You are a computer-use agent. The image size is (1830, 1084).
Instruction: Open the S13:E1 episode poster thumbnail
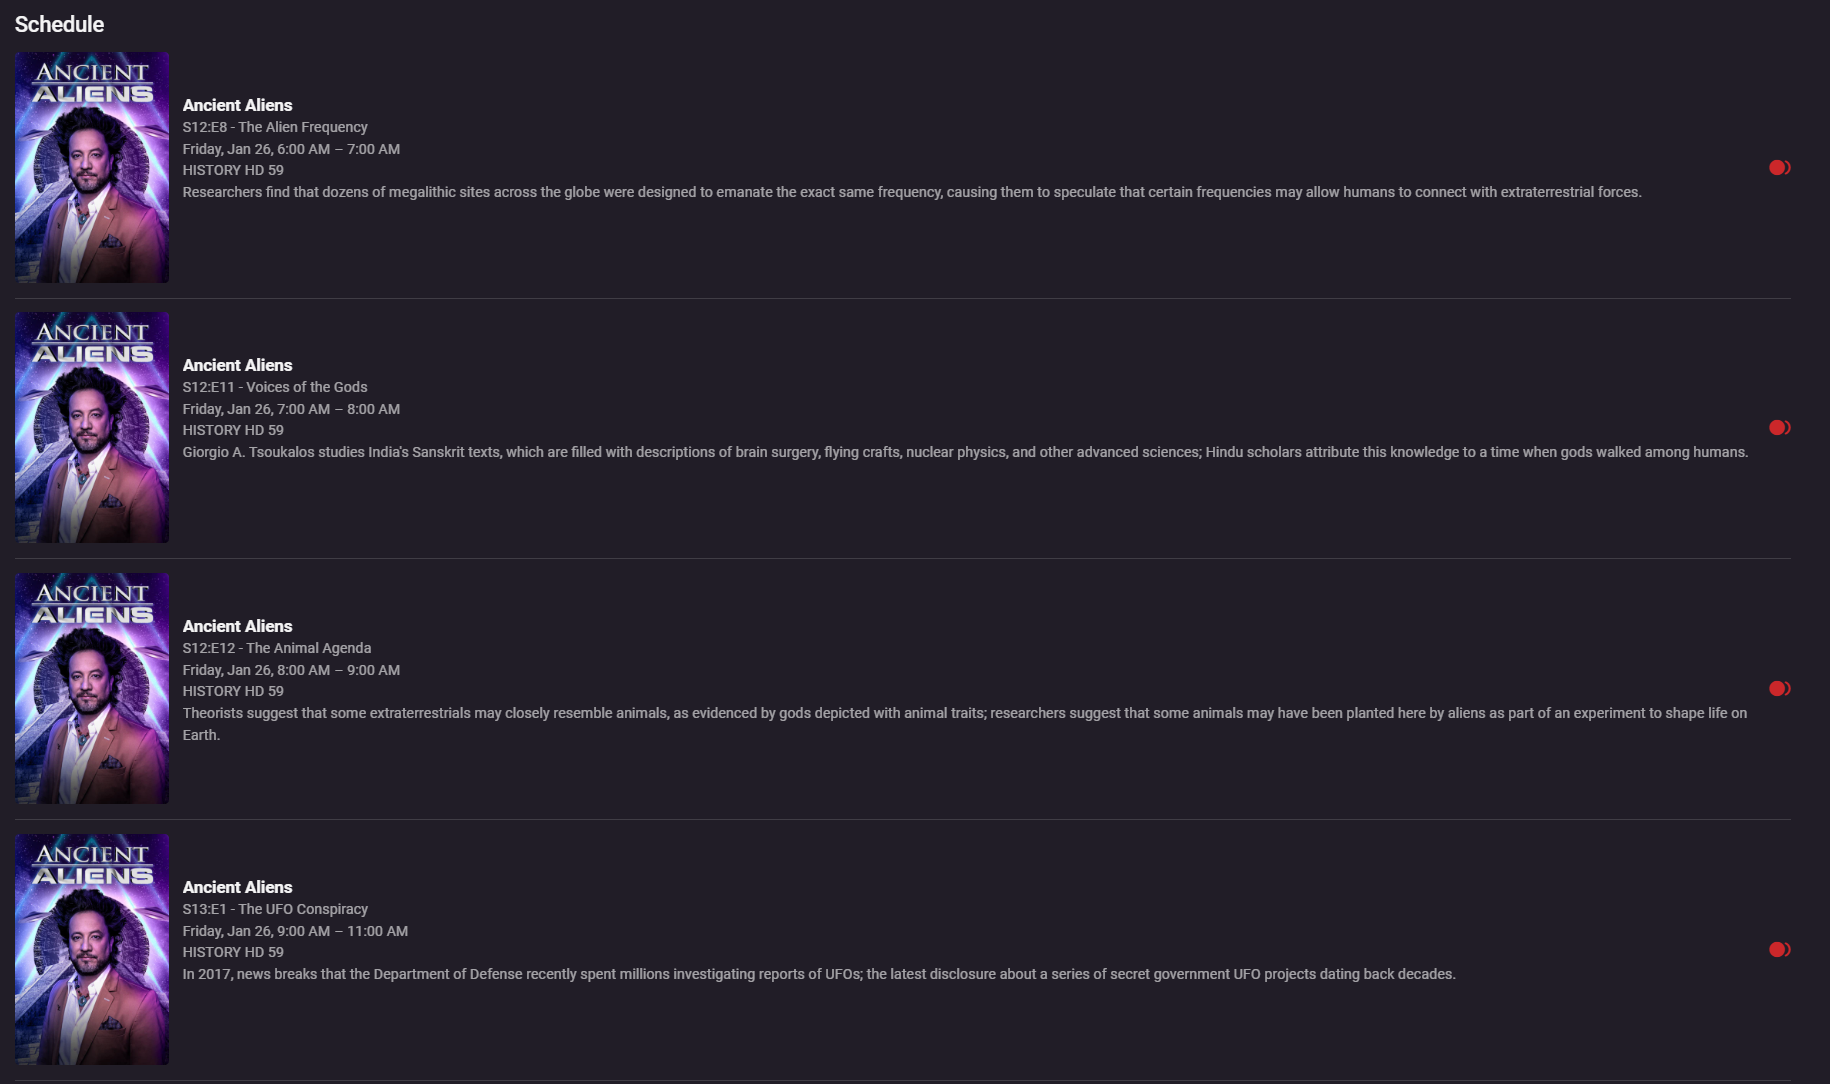tap(92, 949)
